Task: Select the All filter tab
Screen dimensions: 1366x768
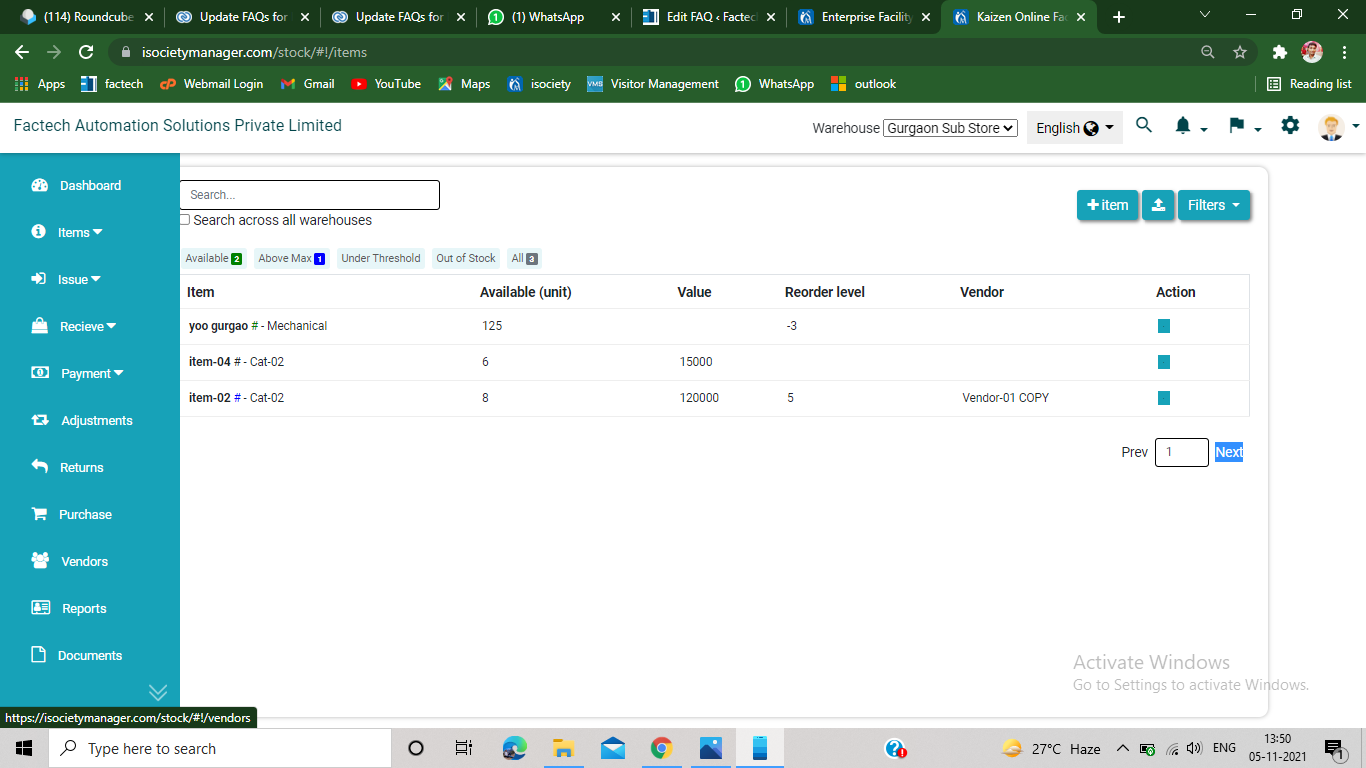Action: point(524,258)
